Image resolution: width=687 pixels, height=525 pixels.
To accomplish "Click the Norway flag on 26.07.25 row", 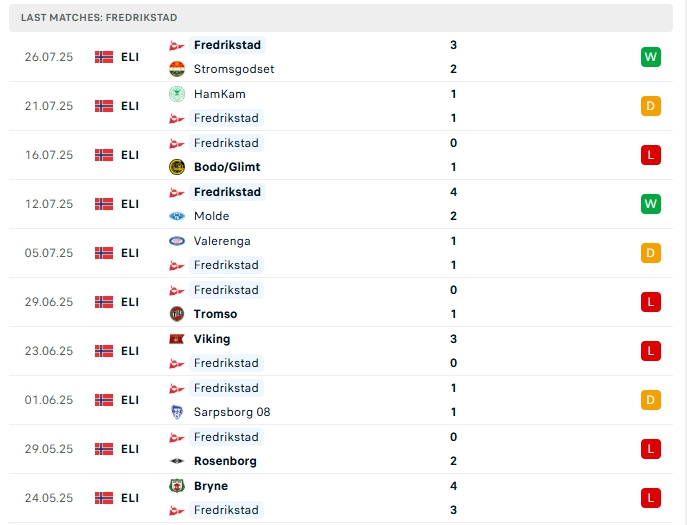I will click(x=104, y=57).
